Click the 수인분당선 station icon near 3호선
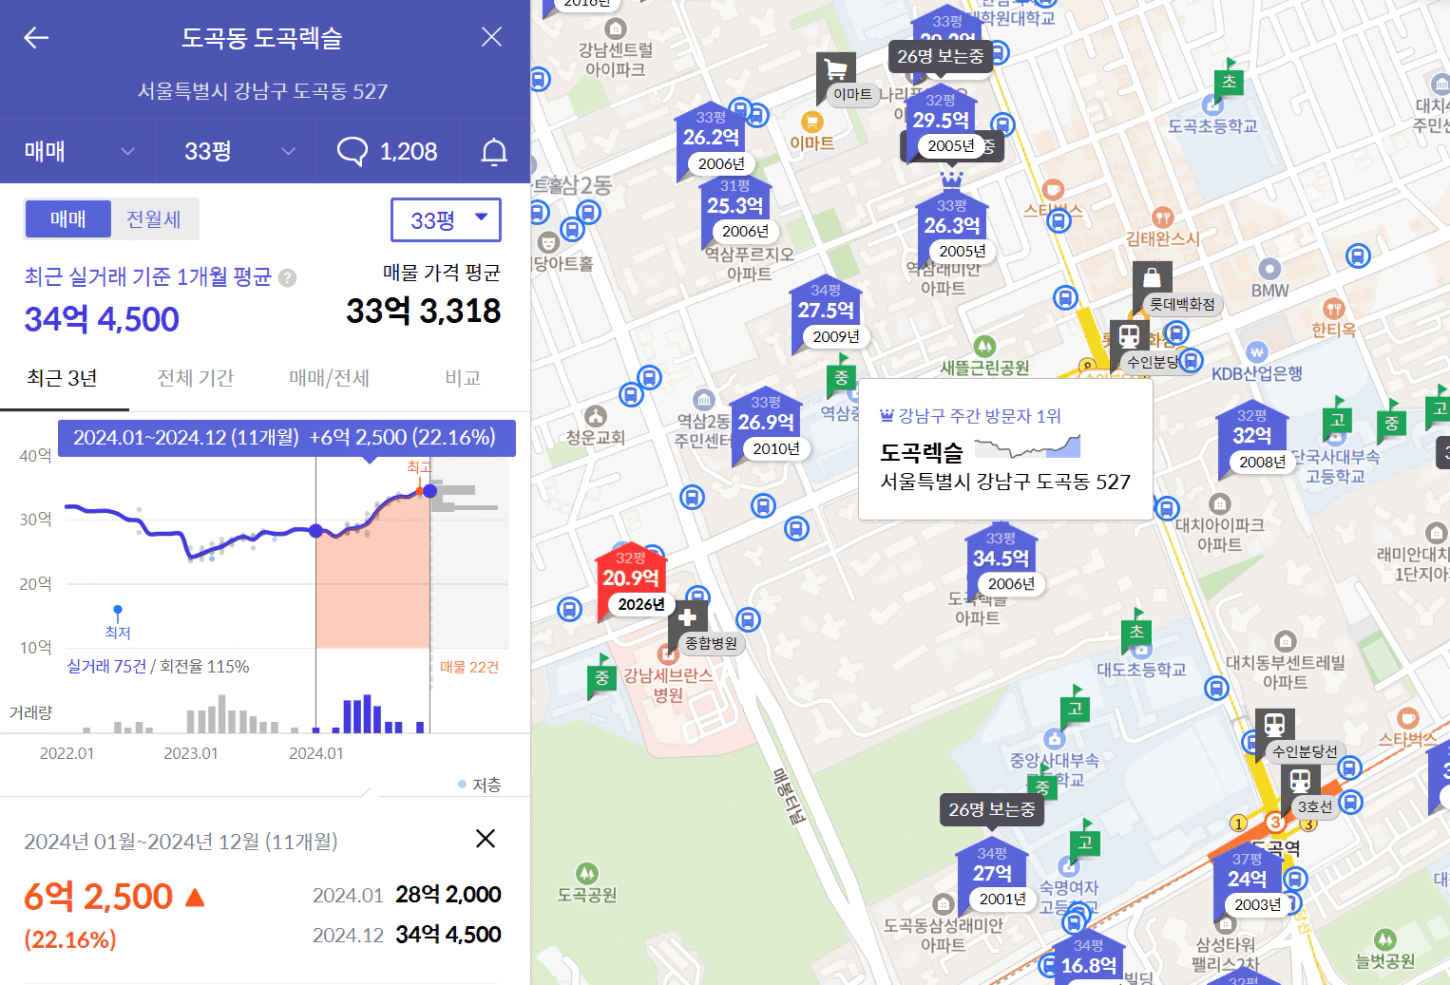1450x985 pixels. (1275, 725)
